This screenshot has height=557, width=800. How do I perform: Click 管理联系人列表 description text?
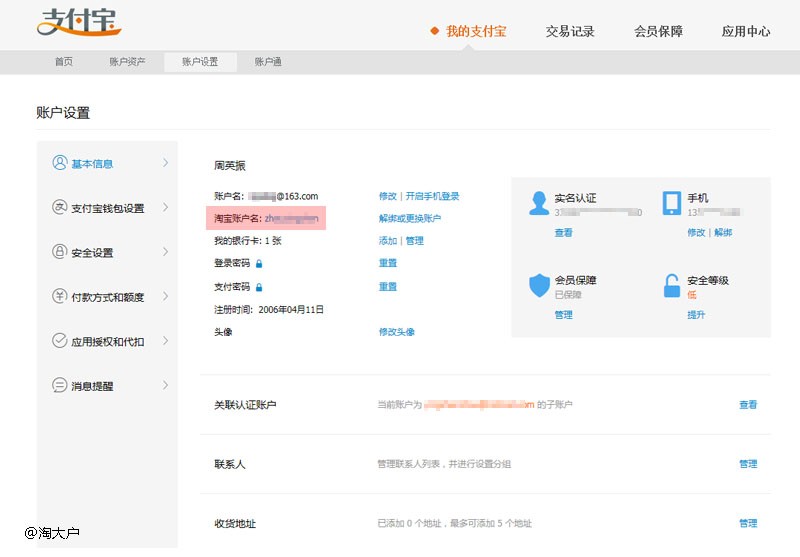click(x=444, y=464)
